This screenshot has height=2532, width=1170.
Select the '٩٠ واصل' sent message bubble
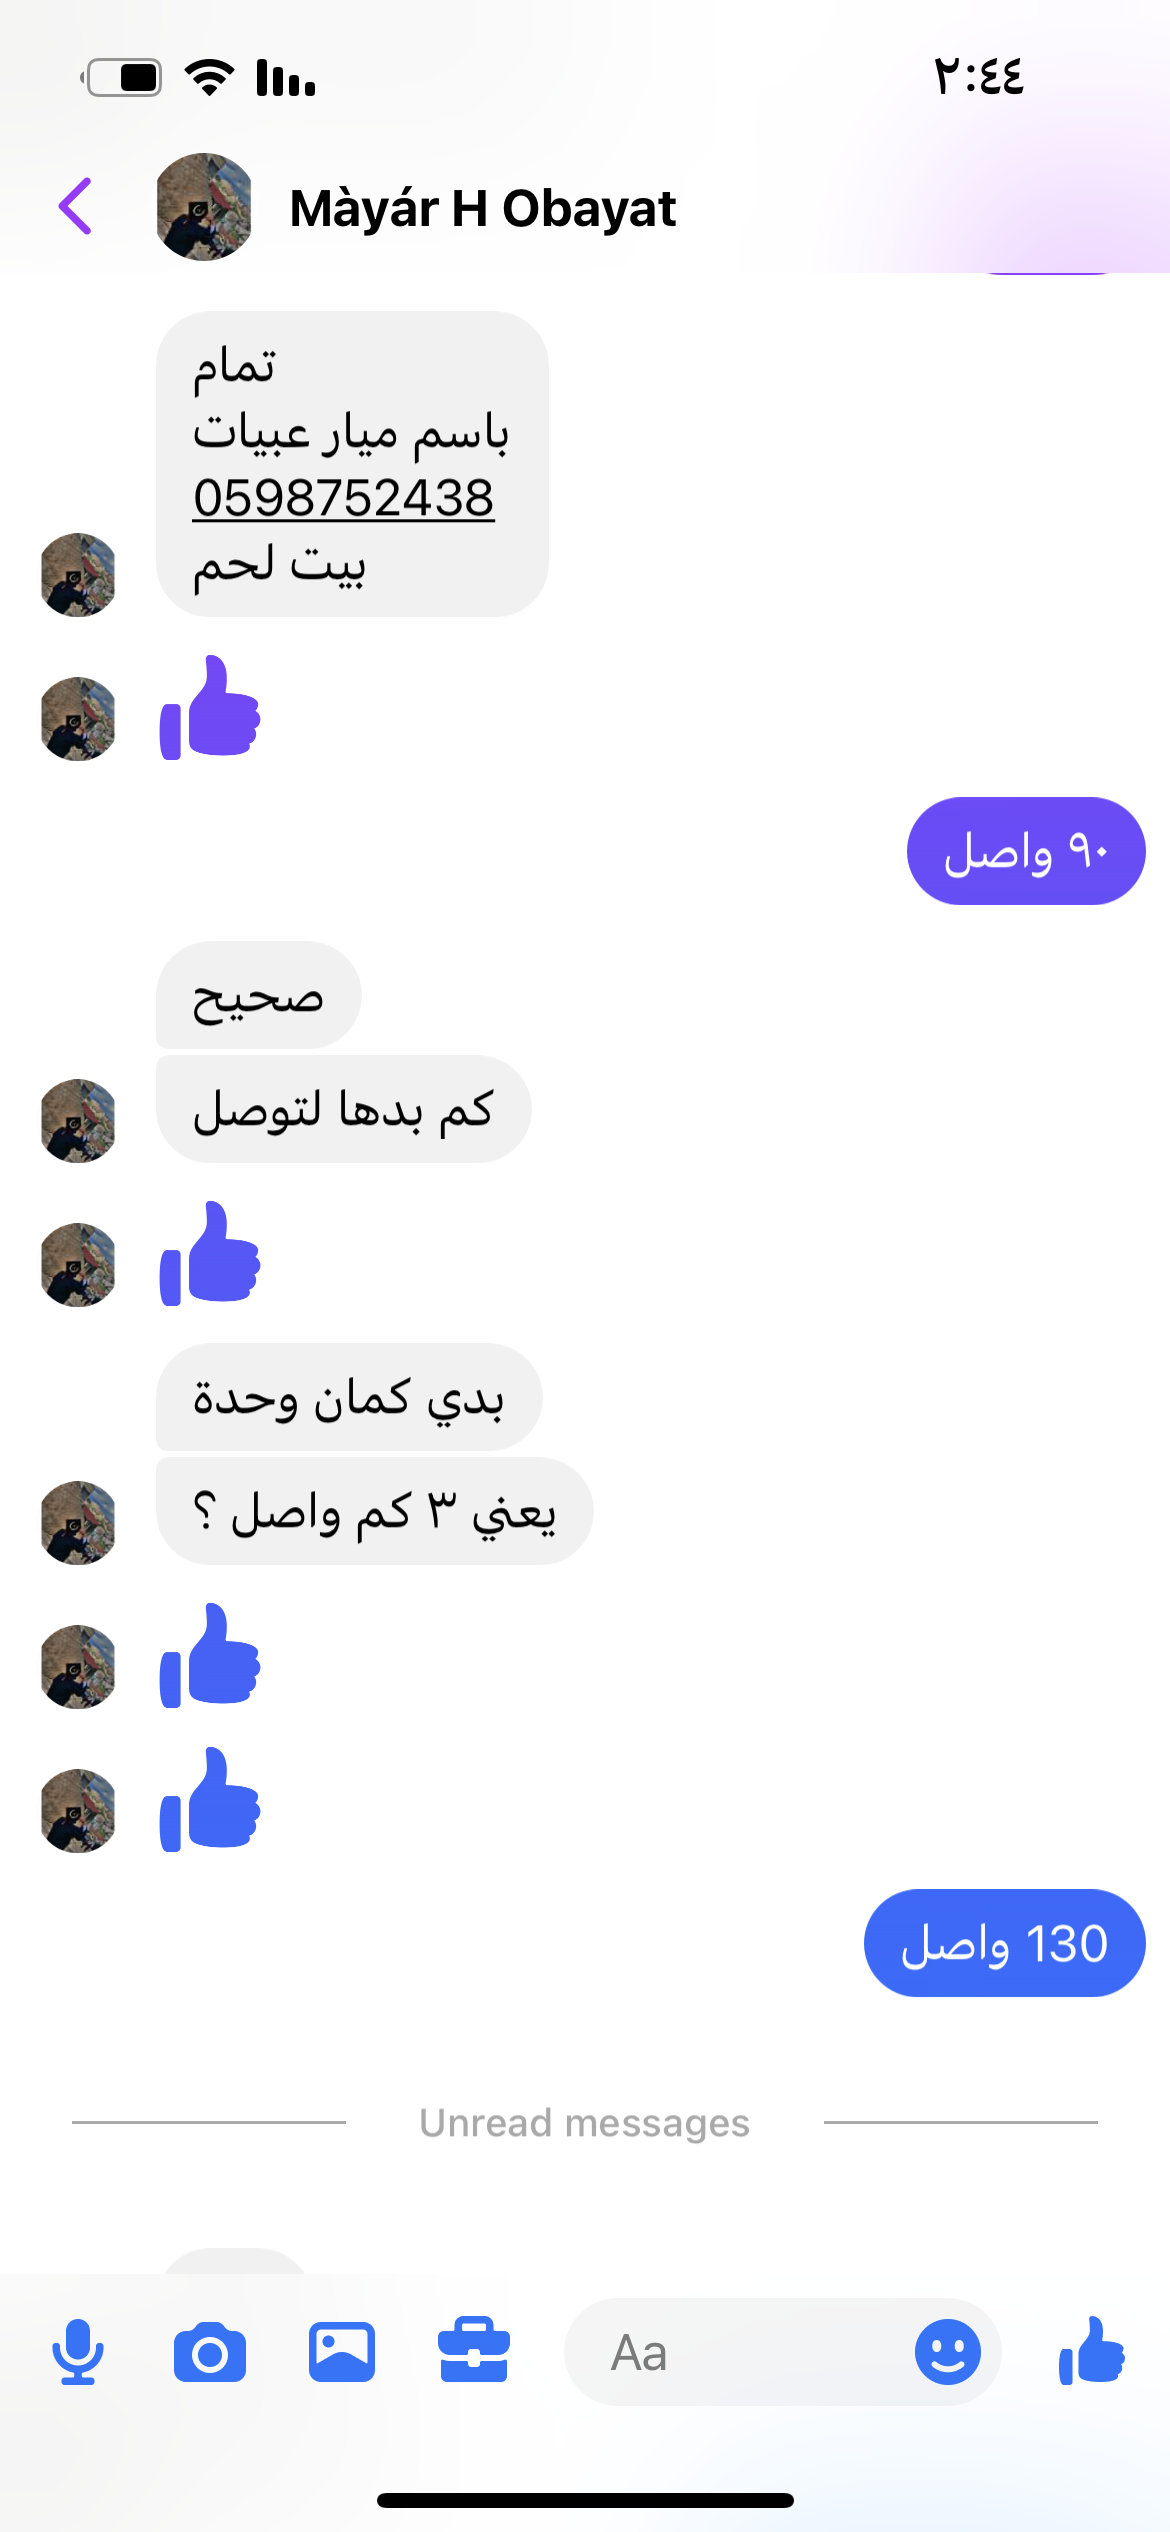(1026, 851)
